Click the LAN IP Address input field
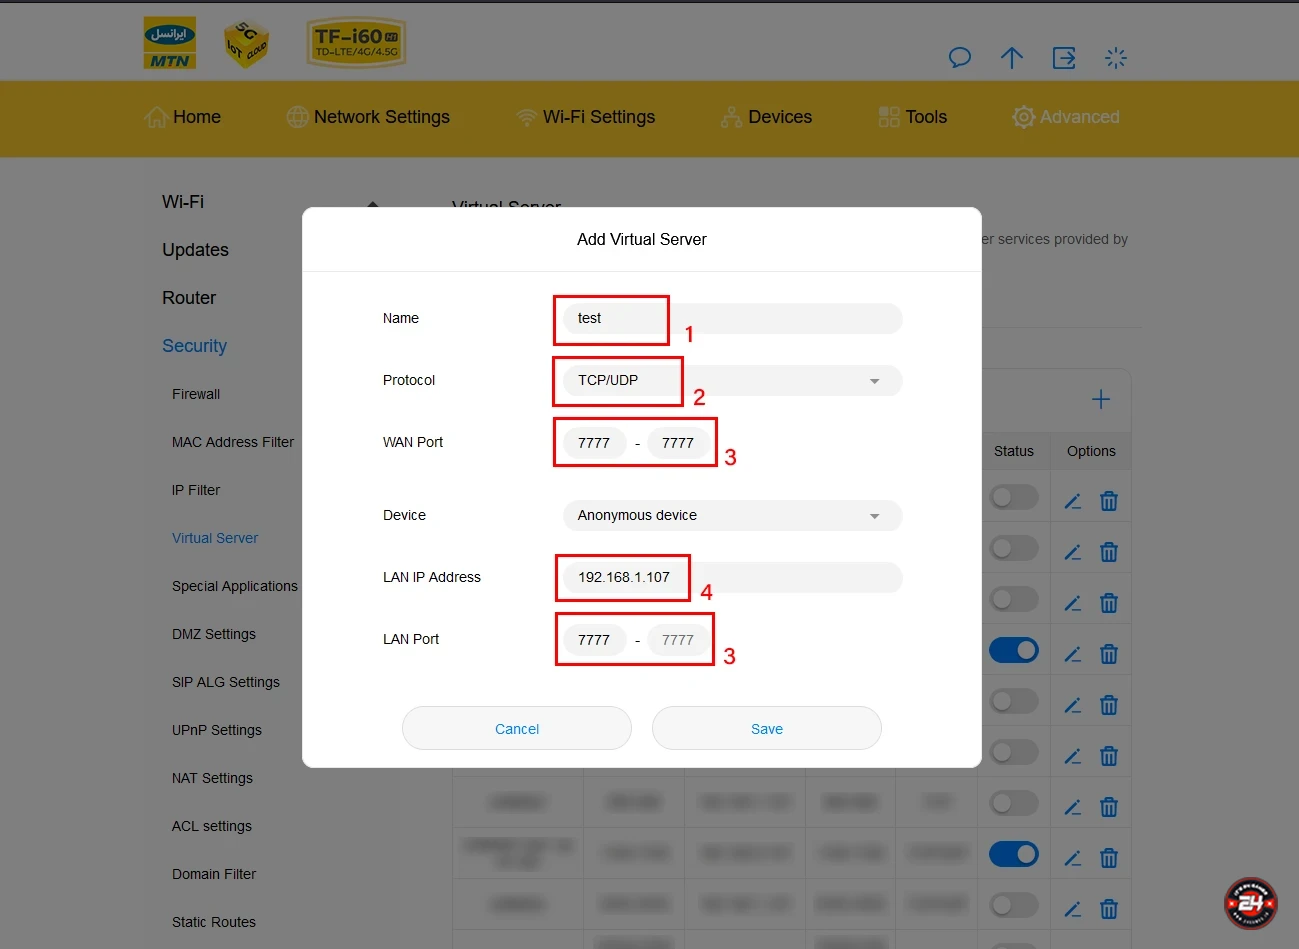 pos(732,578)
